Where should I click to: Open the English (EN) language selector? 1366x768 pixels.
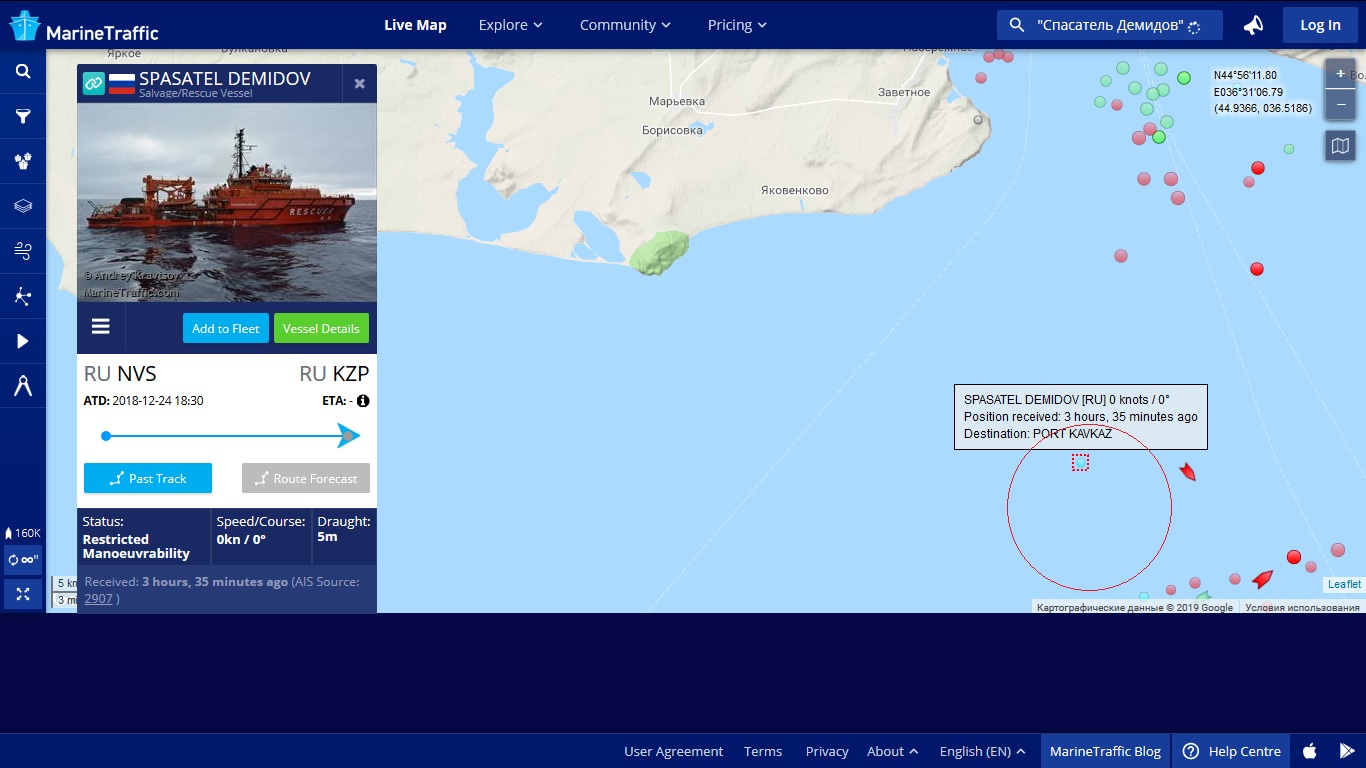point(982,751)
